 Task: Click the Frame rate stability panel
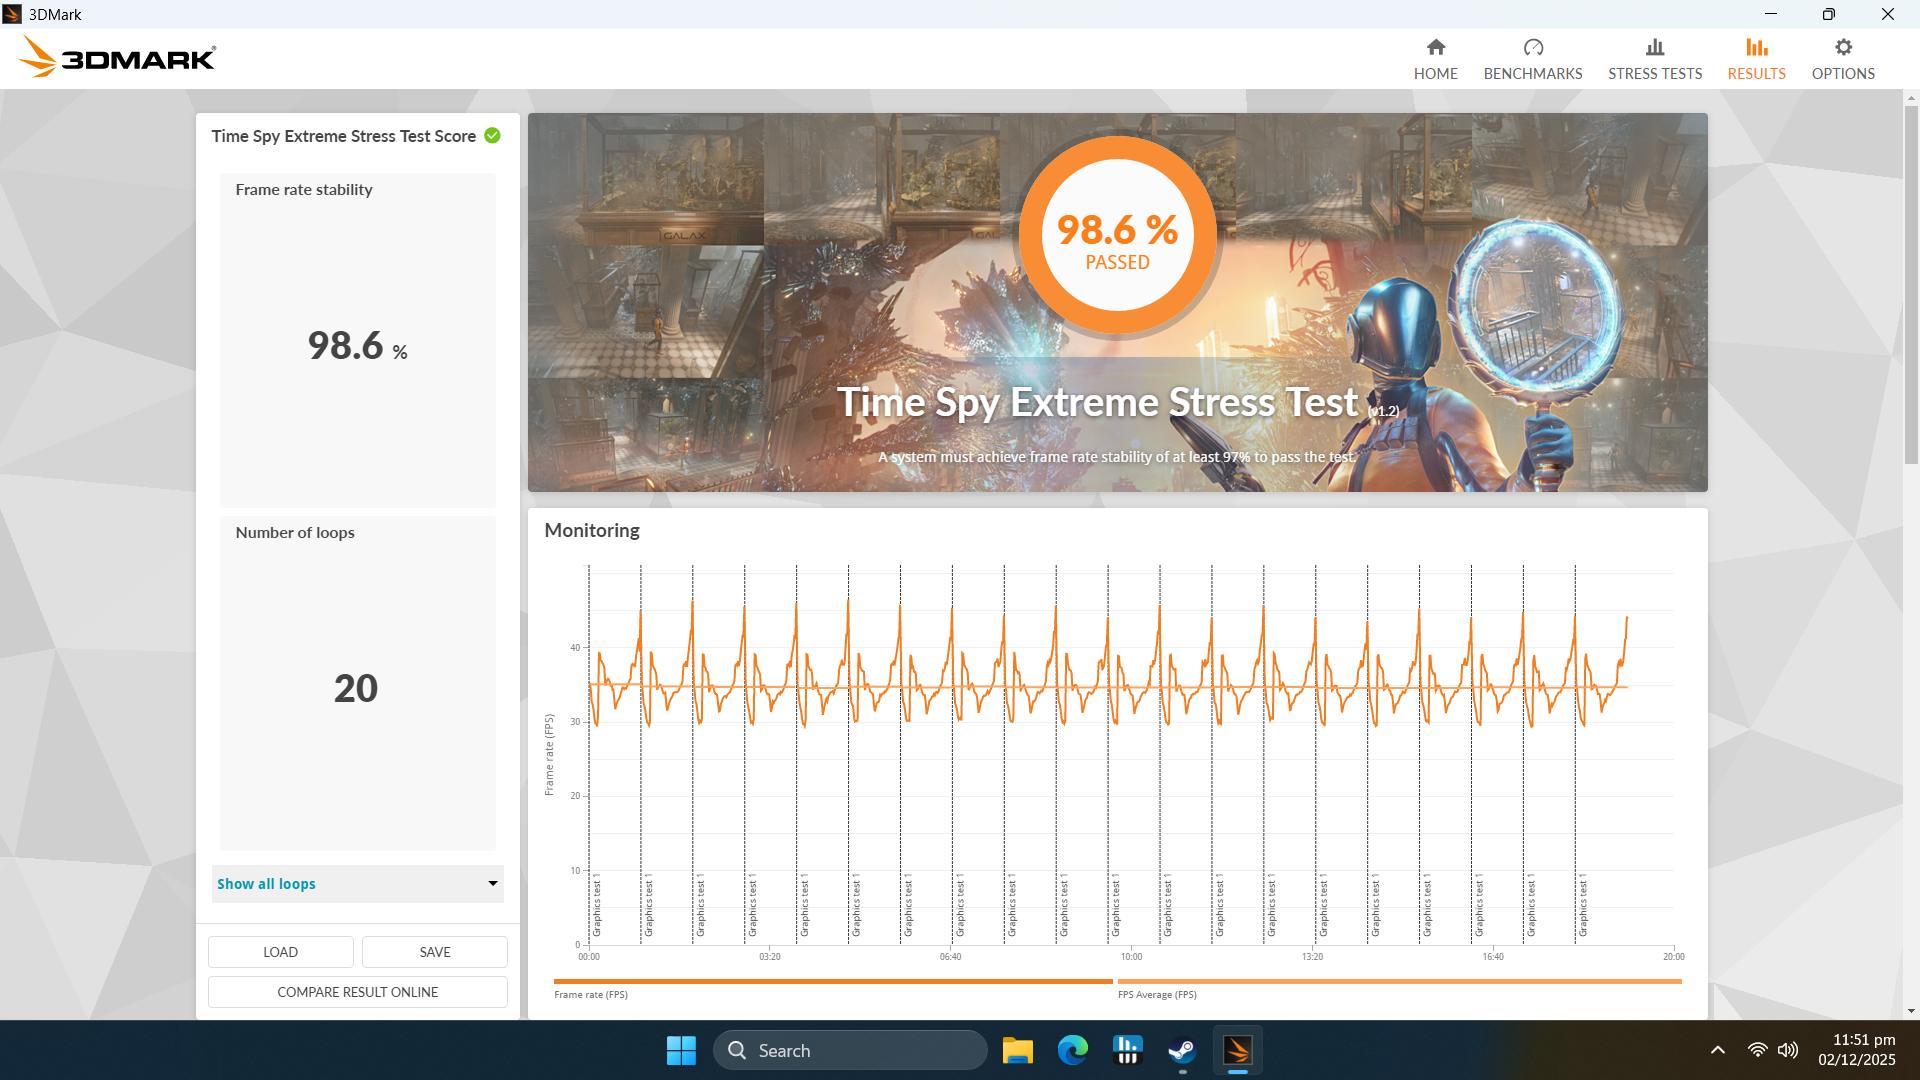pyautogui.click(x=357, y=340)
